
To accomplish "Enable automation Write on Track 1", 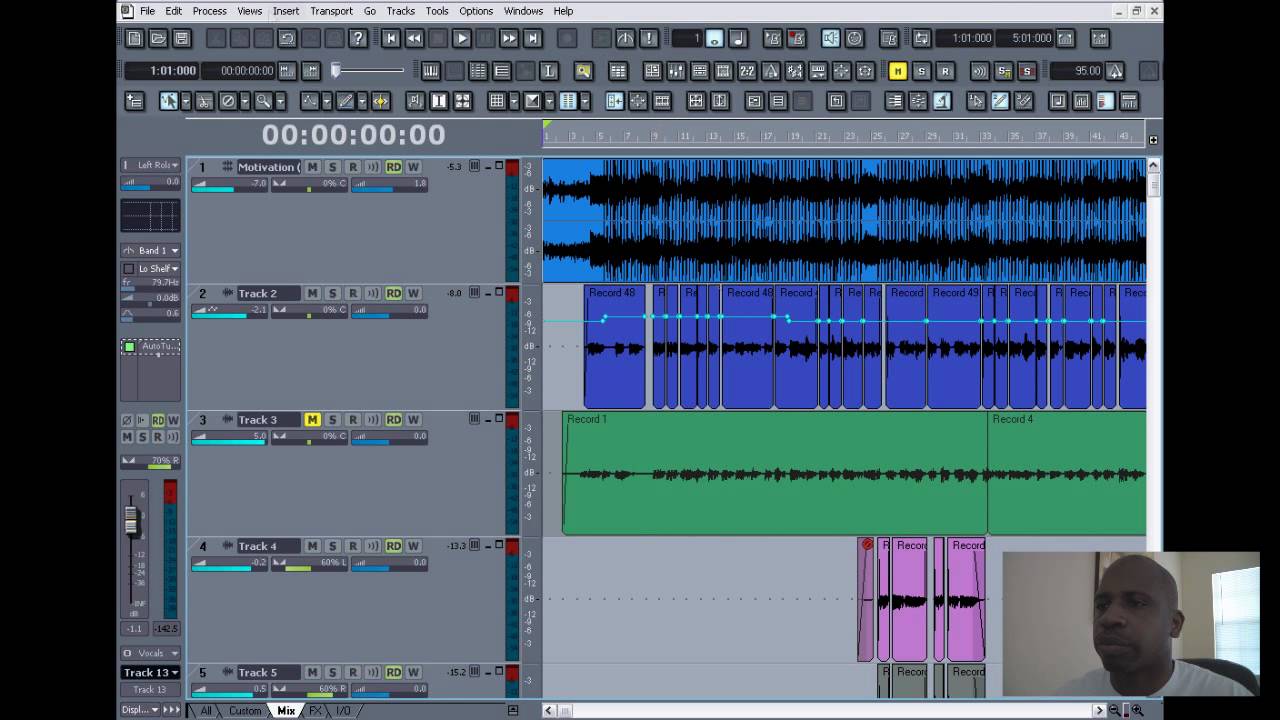I will pos(413,167).
